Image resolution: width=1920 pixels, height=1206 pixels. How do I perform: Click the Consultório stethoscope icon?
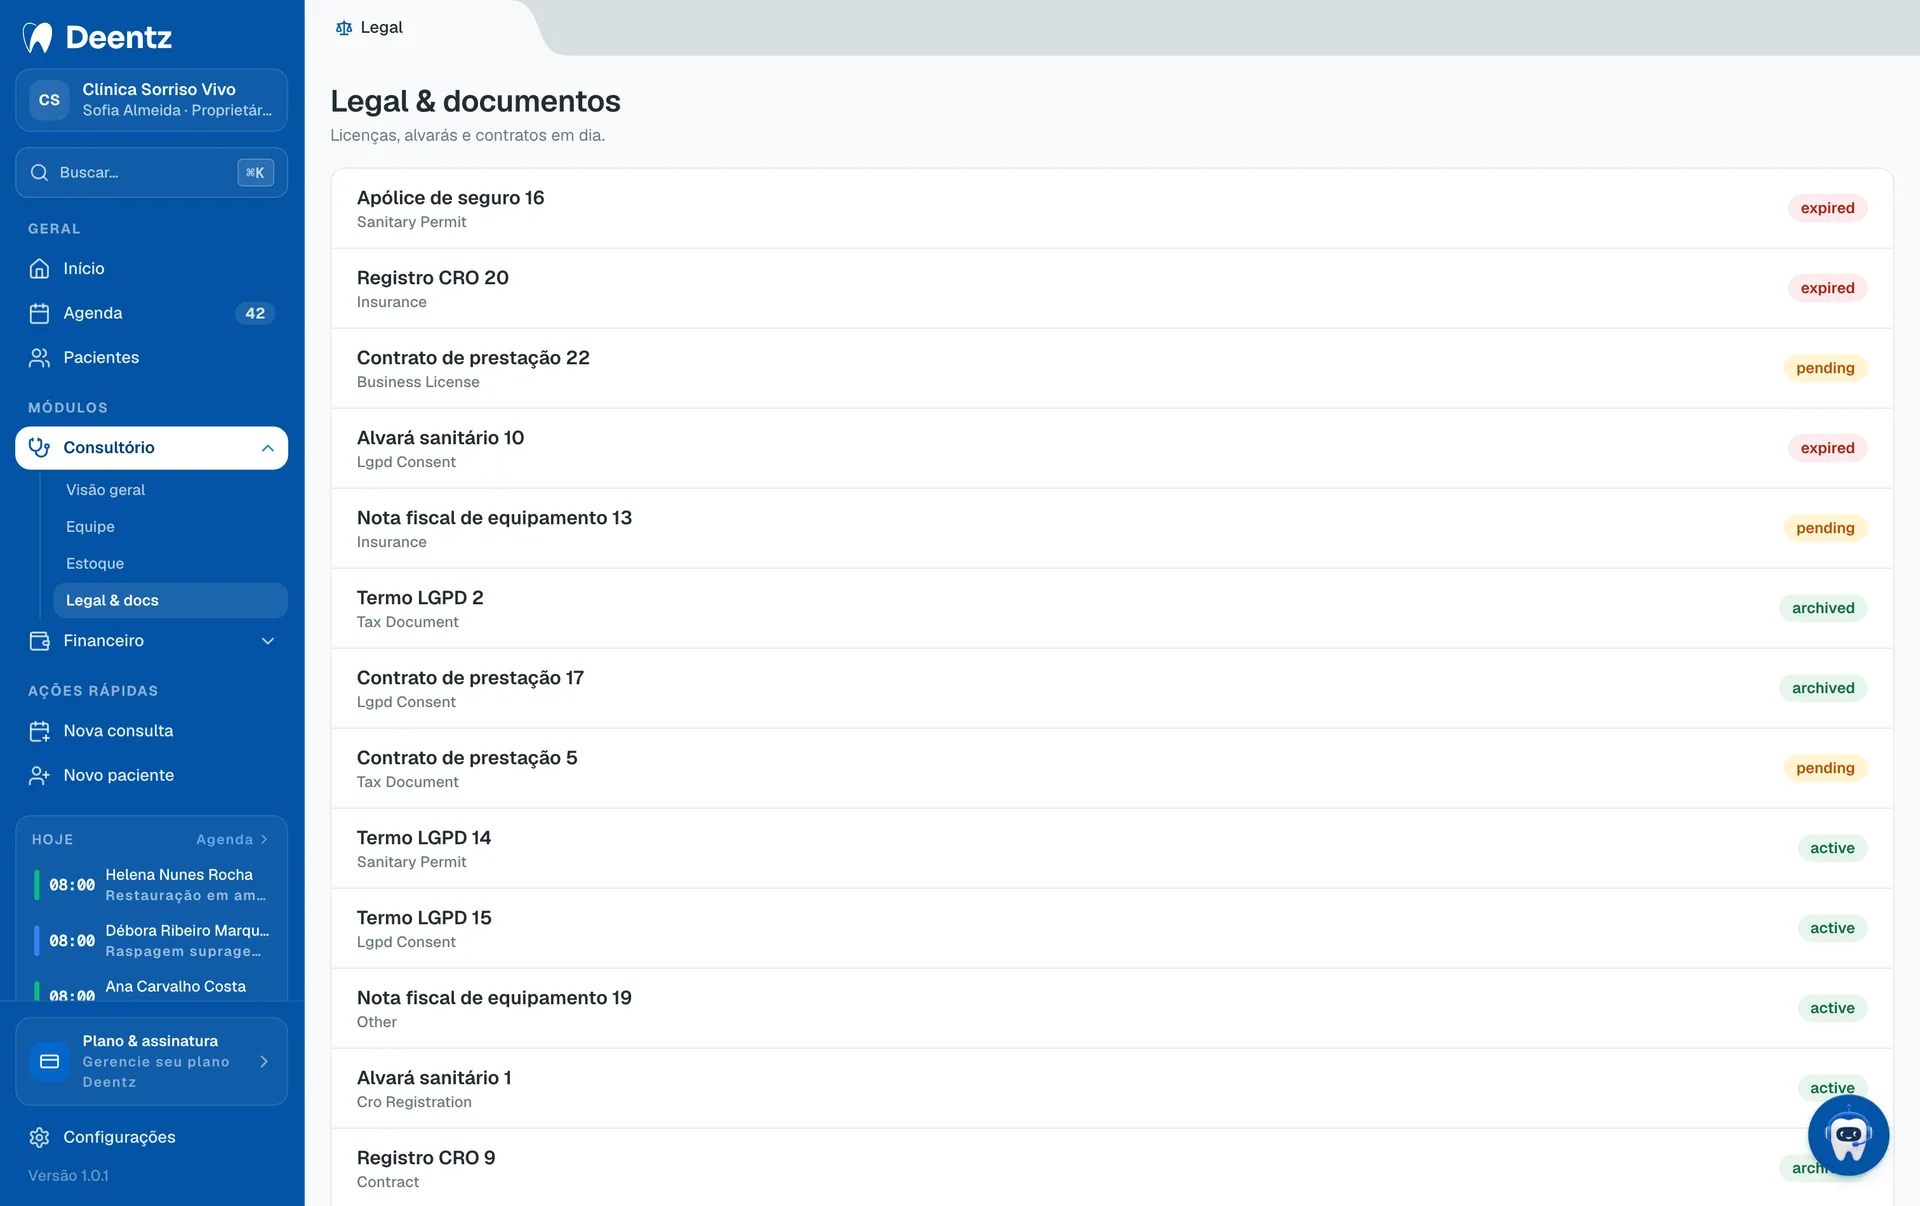click(39, 447)
